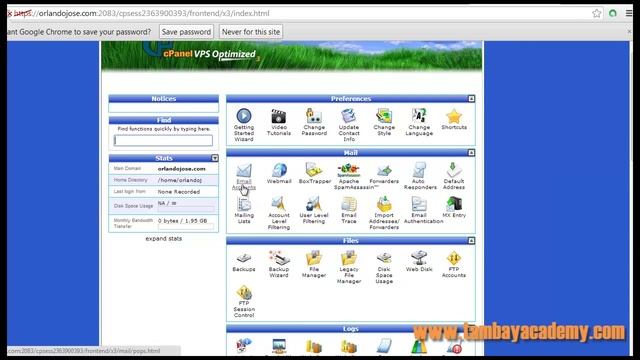
Task: Open FTP Accounts
Action: pos(454,264)
